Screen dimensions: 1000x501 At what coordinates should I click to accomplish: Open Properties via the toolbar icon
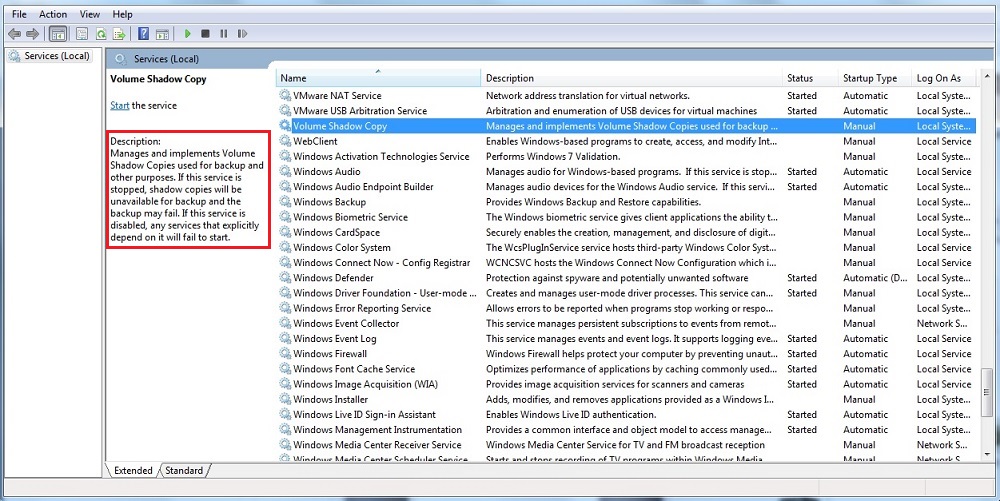point(82,34)
